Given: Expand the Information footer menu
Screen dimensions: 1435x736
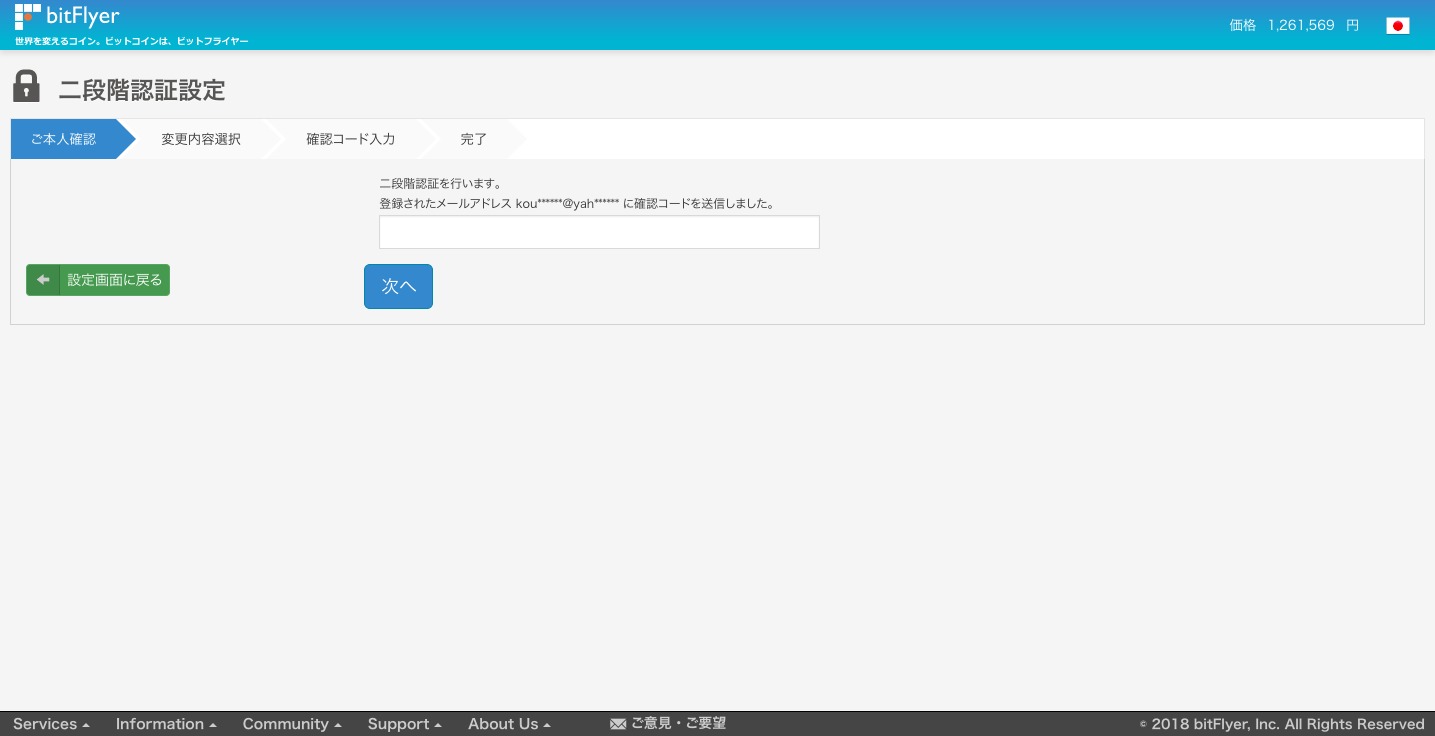Looking at the screenshot, I should click(x=166, y=724).
